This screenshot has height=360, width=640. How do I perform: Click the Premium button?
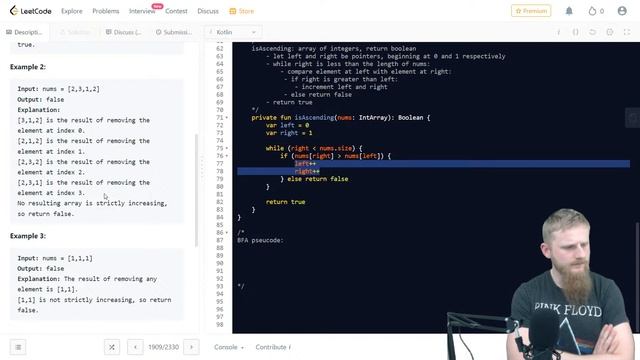[x=531, y=11]
